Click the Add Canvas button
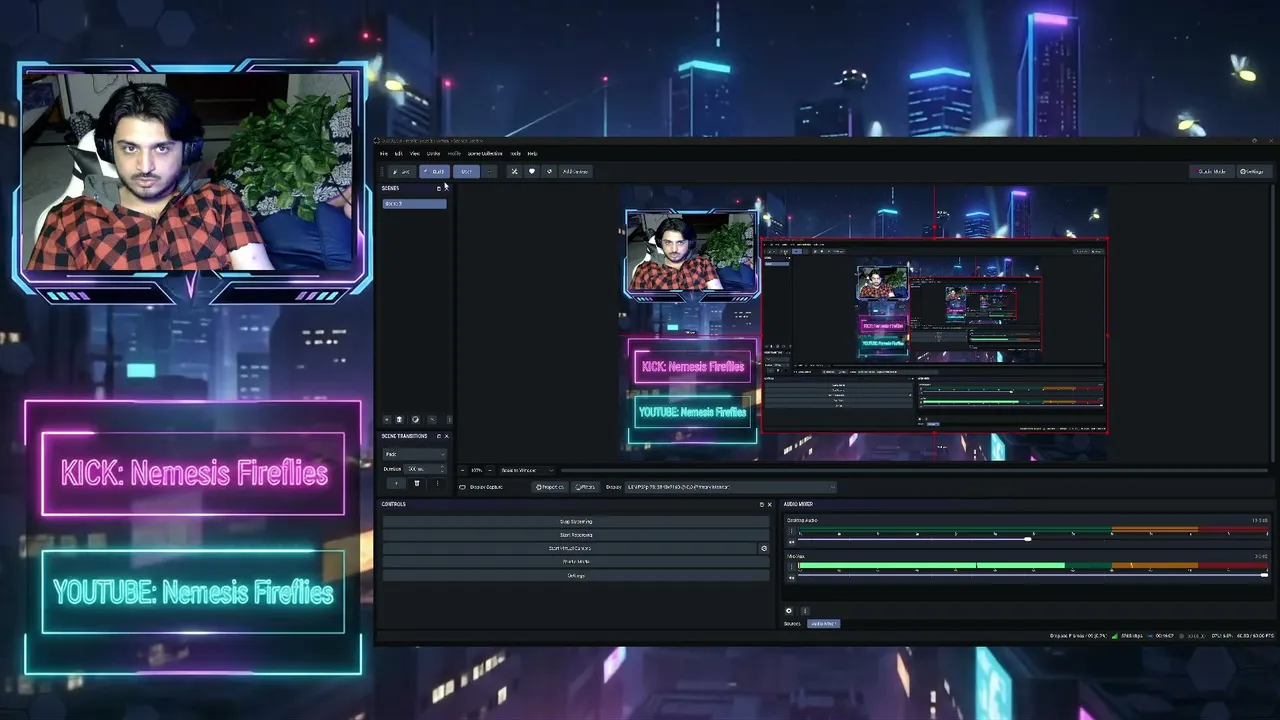The image size is (1280, 720). [575, 171]
